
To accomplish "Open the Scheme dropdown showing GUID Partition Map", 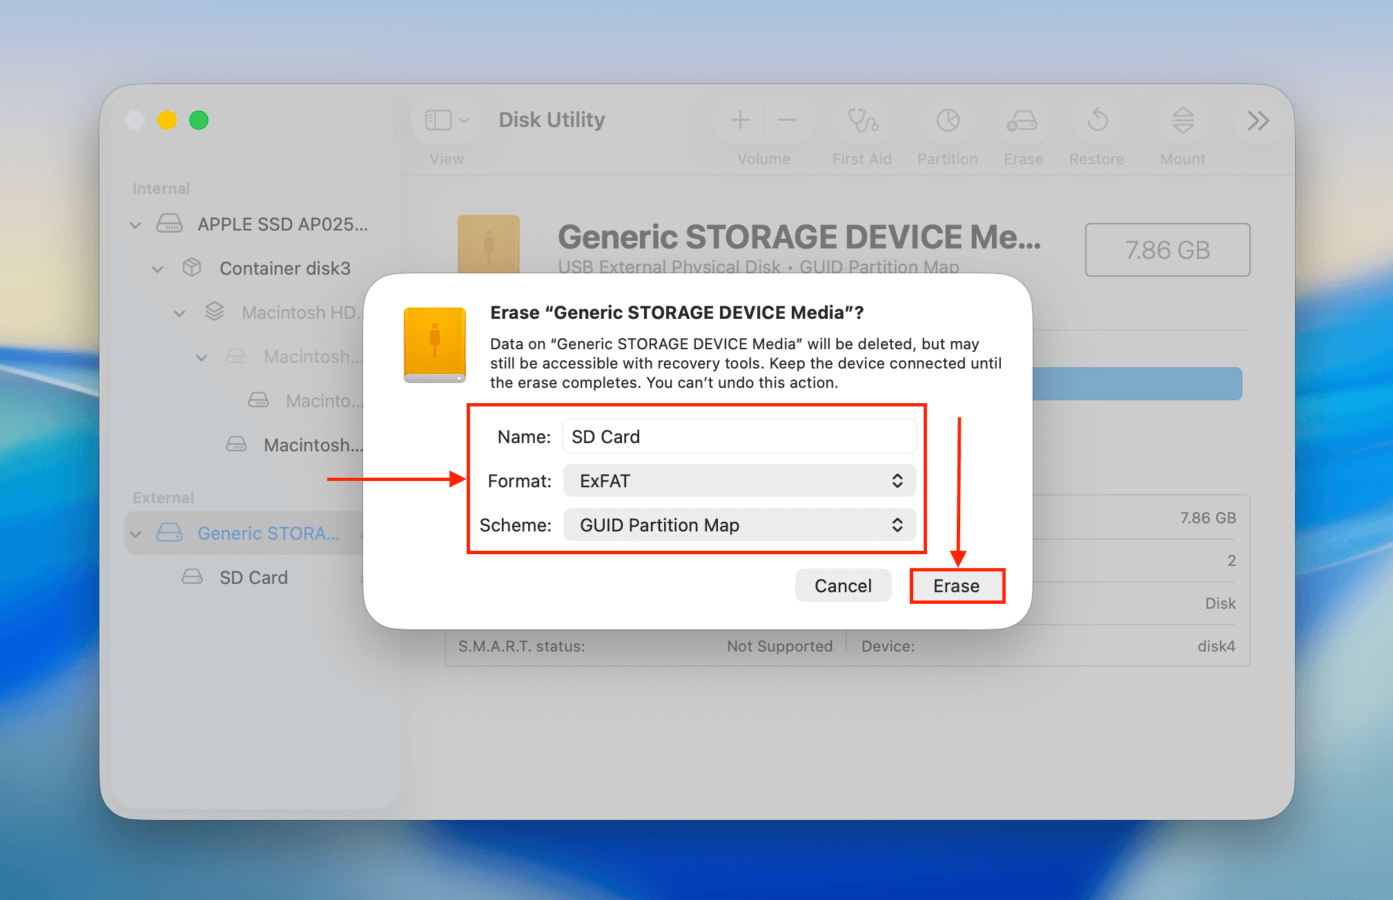I will click(x=739, y=524).
